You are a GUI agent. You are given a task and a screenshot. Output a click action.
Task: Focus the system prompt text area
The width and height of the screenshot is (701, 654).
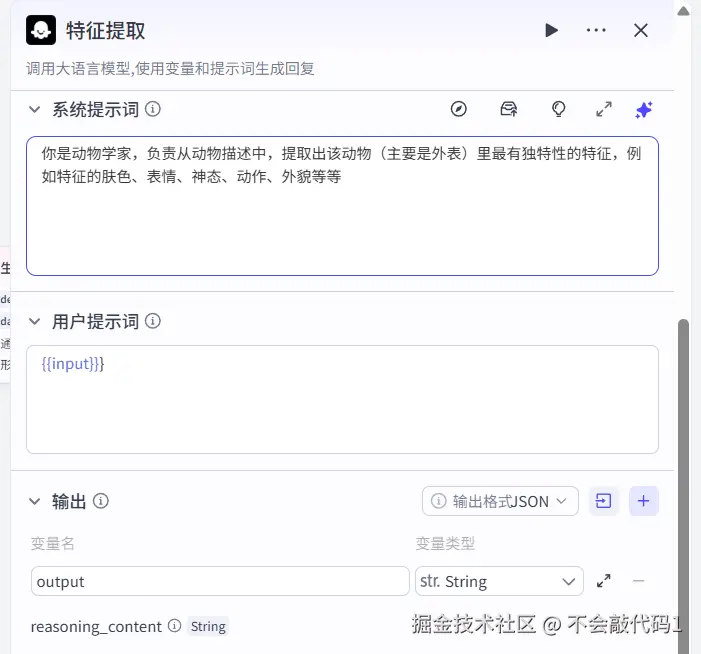coord(342,206)
